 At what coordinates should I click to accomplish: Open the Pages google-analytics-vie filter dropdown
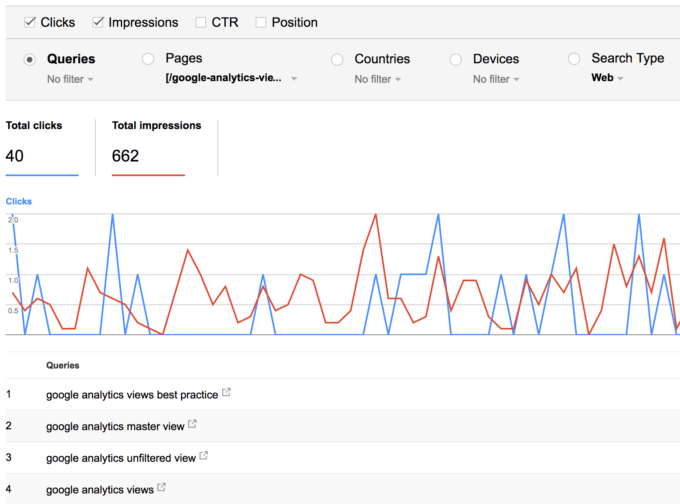[x=231, y=78]
